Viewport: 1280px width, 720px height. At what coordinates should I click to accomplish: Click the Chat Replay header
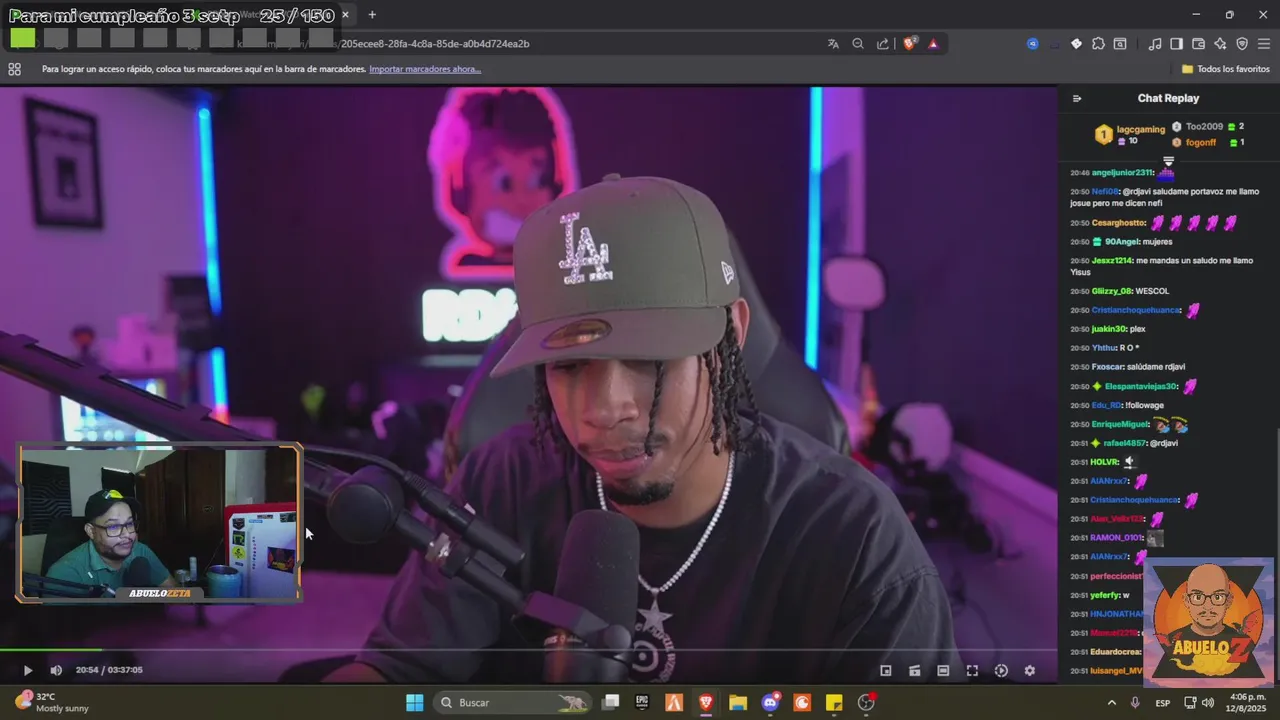[x=1168, y=98]
